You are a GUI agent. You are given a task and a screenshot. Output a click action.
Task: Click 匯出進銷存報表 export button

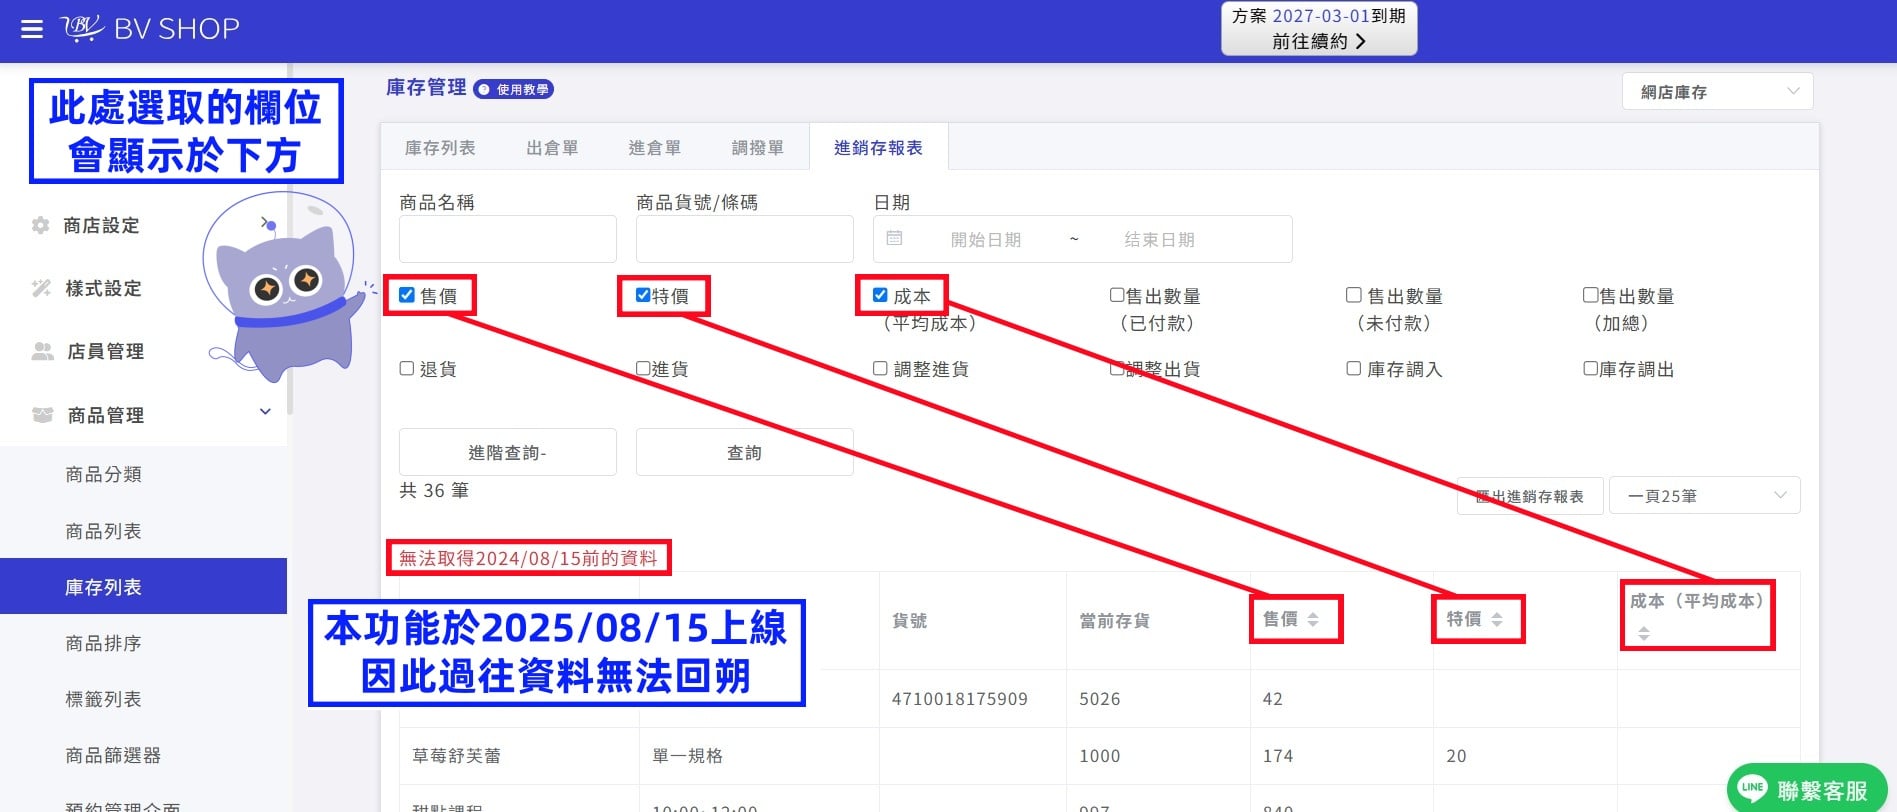[x=1530, y=496]
